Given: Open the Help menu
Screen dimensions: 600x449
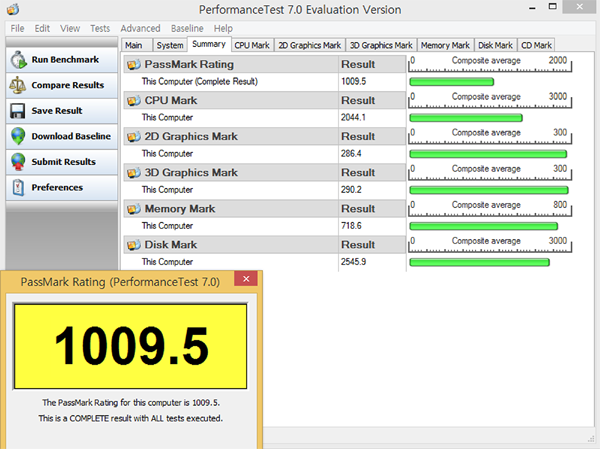Looking at the screenshot, I should click(x=223, y=28).
